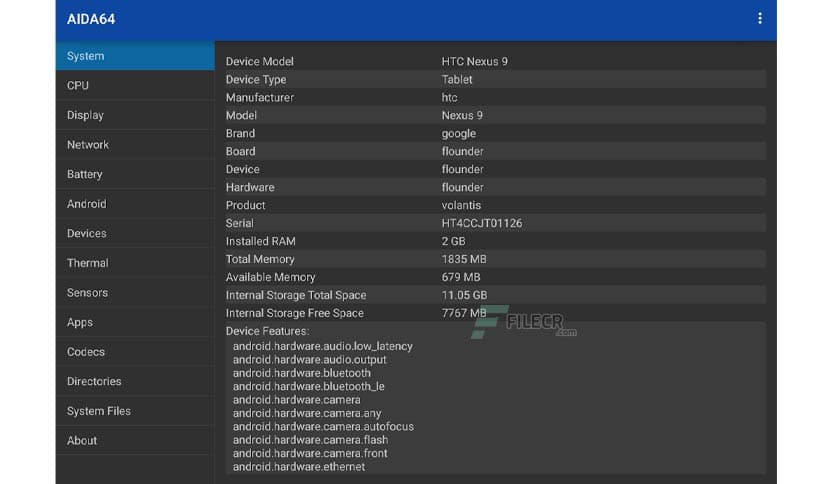Click the storage total value 11.05 GB
Screen dimensions: 836x484
(464, 295)
